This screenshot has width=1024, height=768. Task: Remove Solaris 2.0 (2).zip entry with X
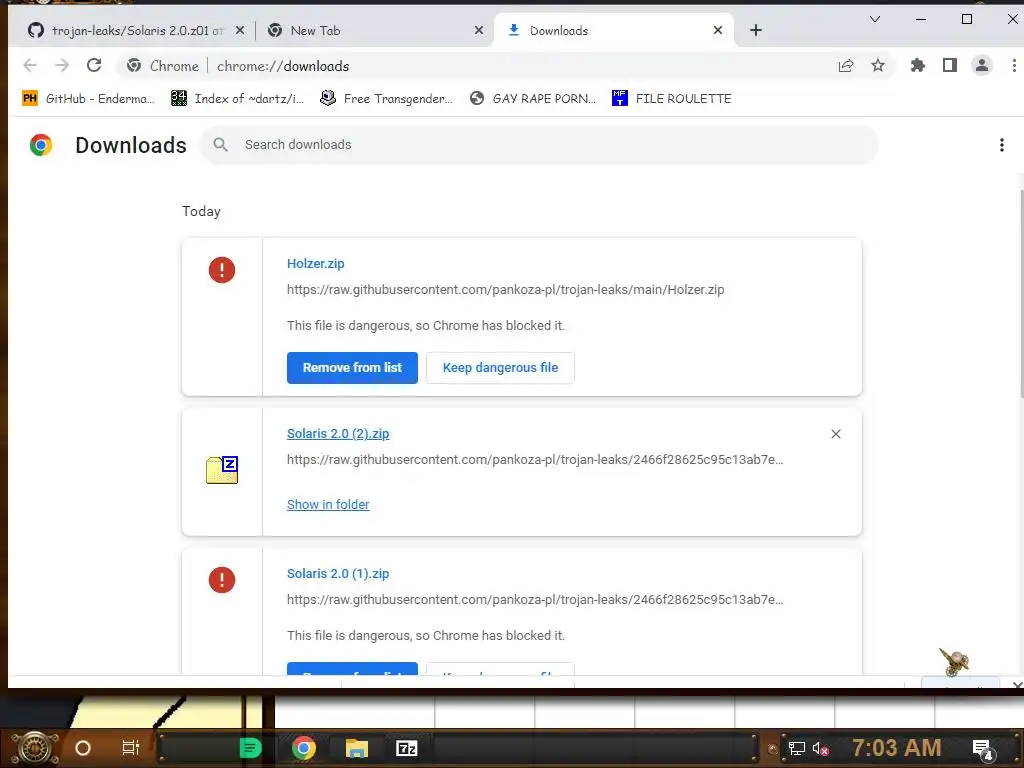click(x=835, y=434)
